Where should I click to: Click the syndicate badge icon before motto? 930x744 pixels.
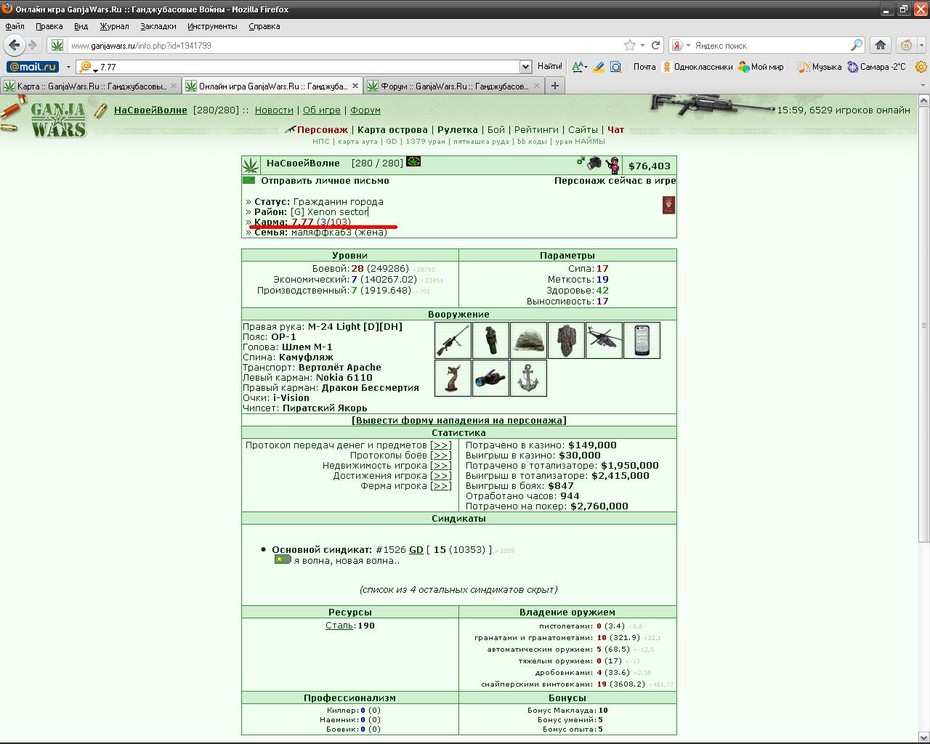[282, 559]
